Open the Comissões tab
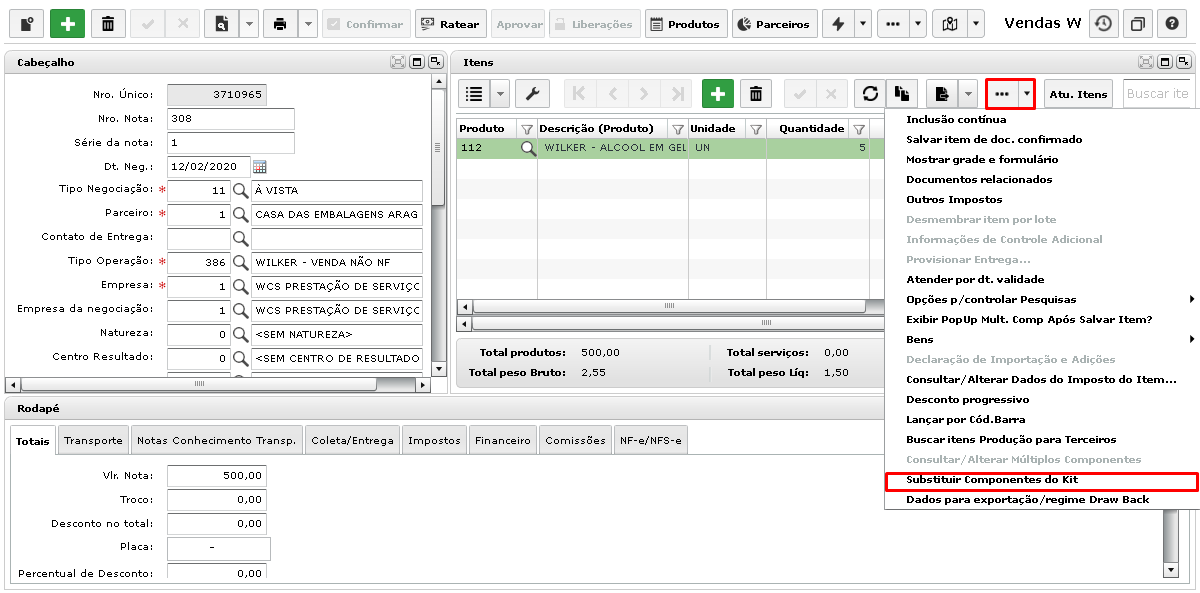The height and width of the screenshot is (593, 1200). point(576,440)
